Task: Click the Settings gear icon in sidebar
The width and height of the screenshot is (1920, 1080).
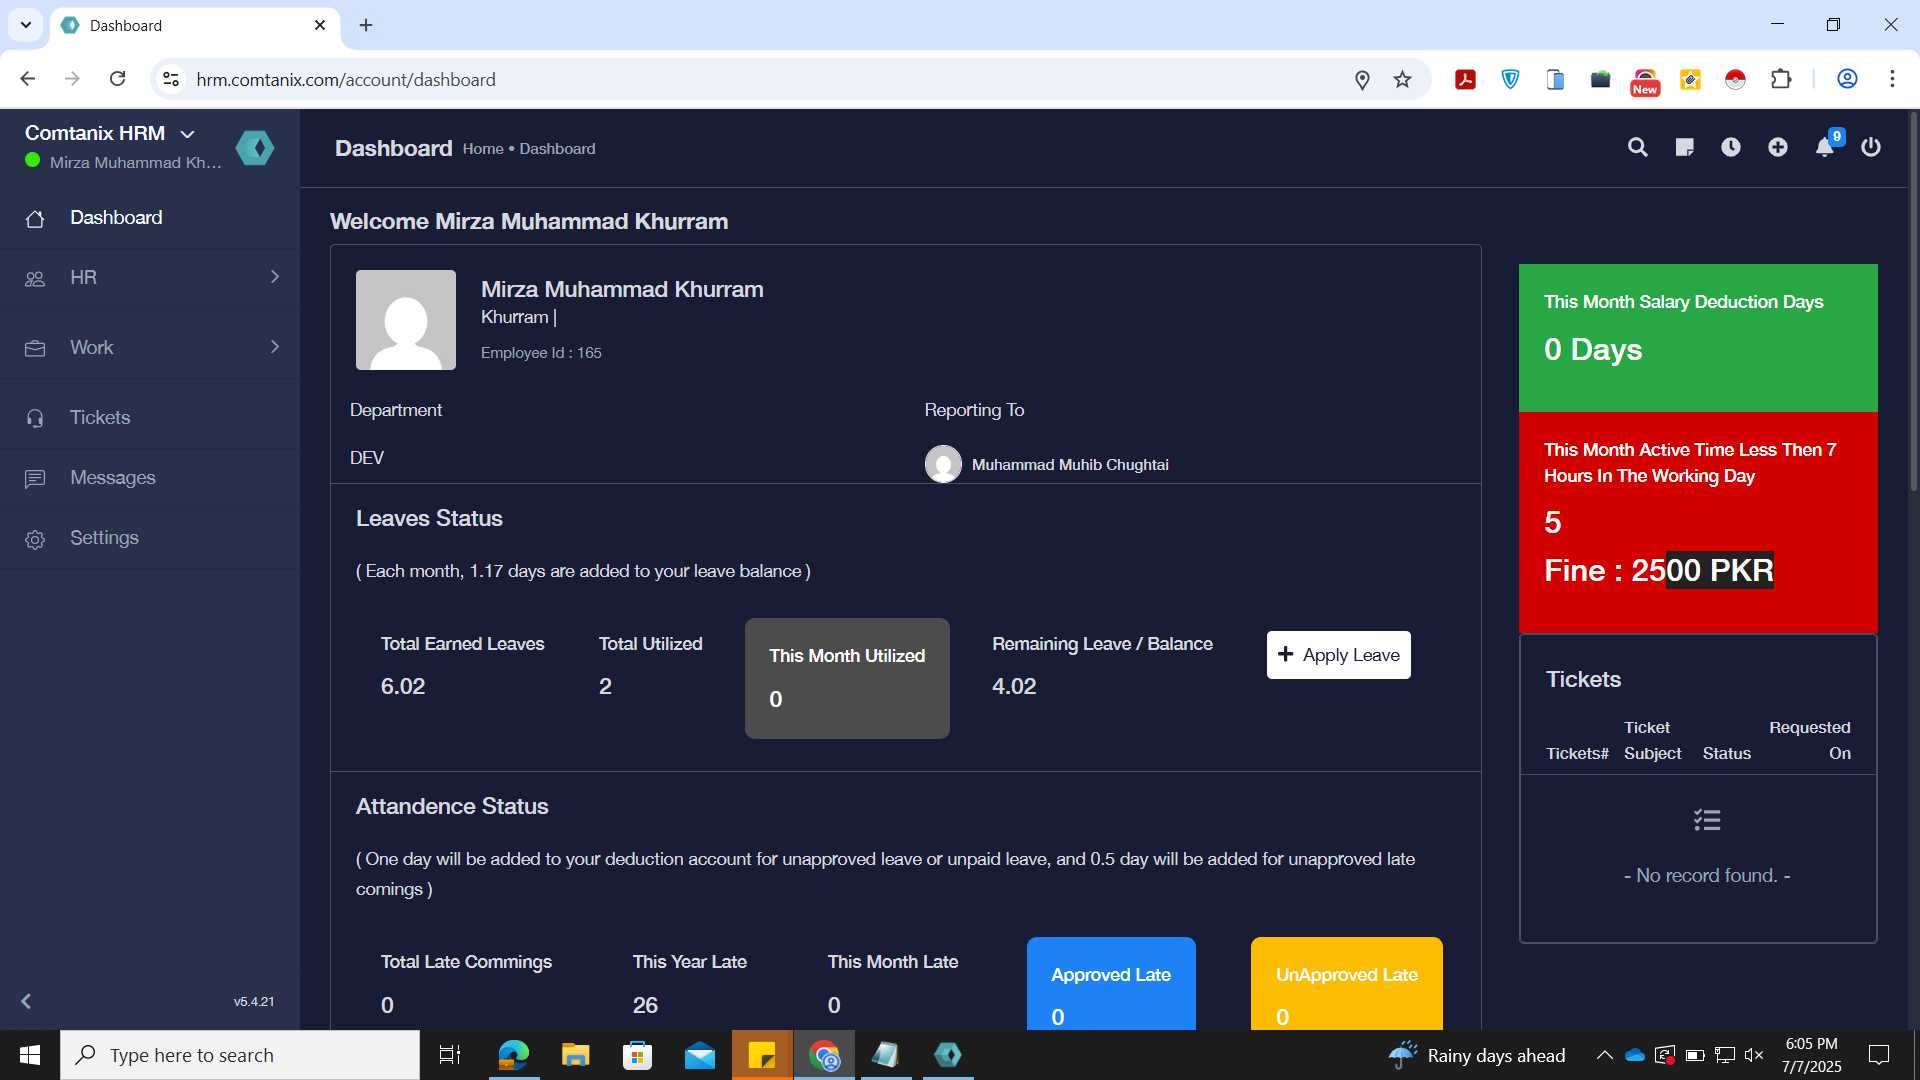Action: point(35,539)
